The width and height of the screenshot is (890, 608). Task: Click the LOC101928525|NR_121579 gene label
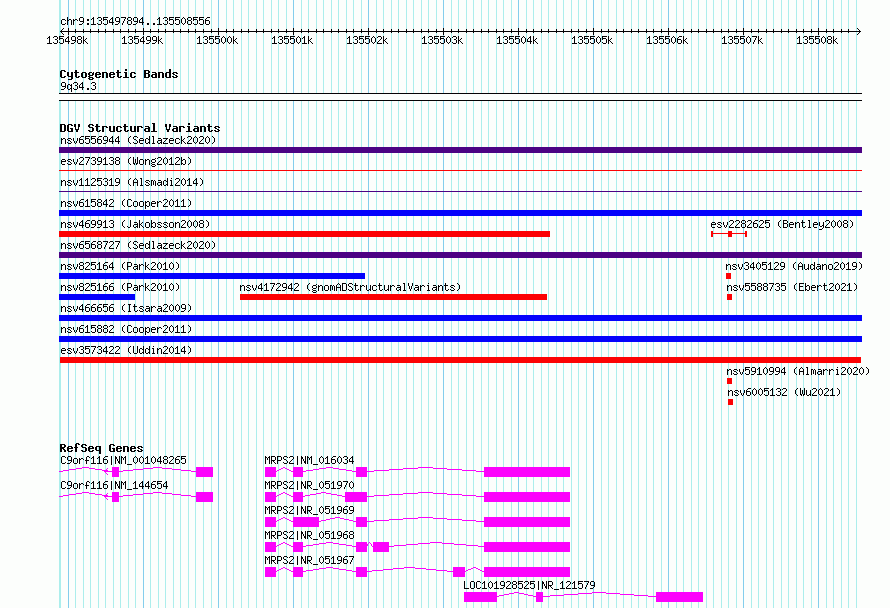point(530,585)
